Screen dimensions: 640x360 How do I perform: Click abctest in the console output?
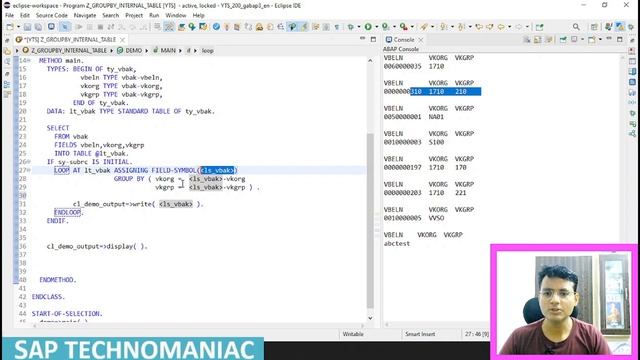(x=396, y=243)
